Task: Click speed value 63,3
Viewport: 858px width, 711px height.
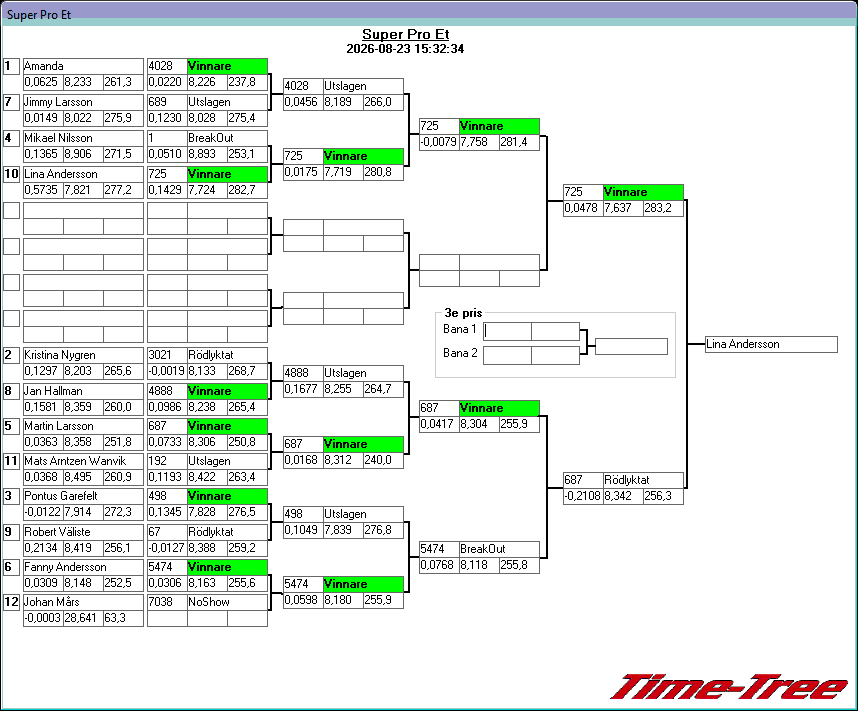Action: pyautogui.click(x=123, y=618)
